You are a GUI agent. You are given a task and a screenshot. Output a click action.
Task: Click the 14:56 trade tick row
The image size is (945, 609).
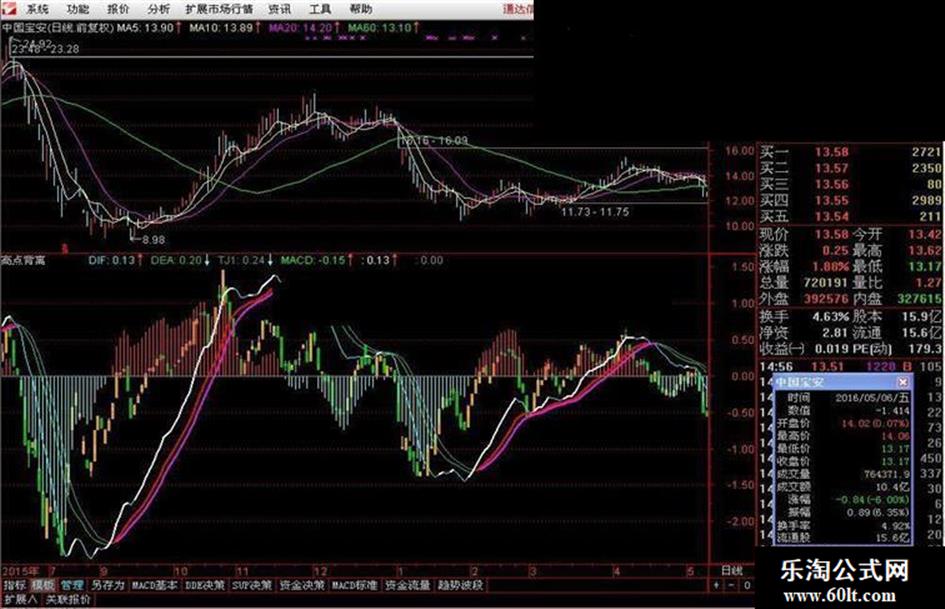(851, 367)
